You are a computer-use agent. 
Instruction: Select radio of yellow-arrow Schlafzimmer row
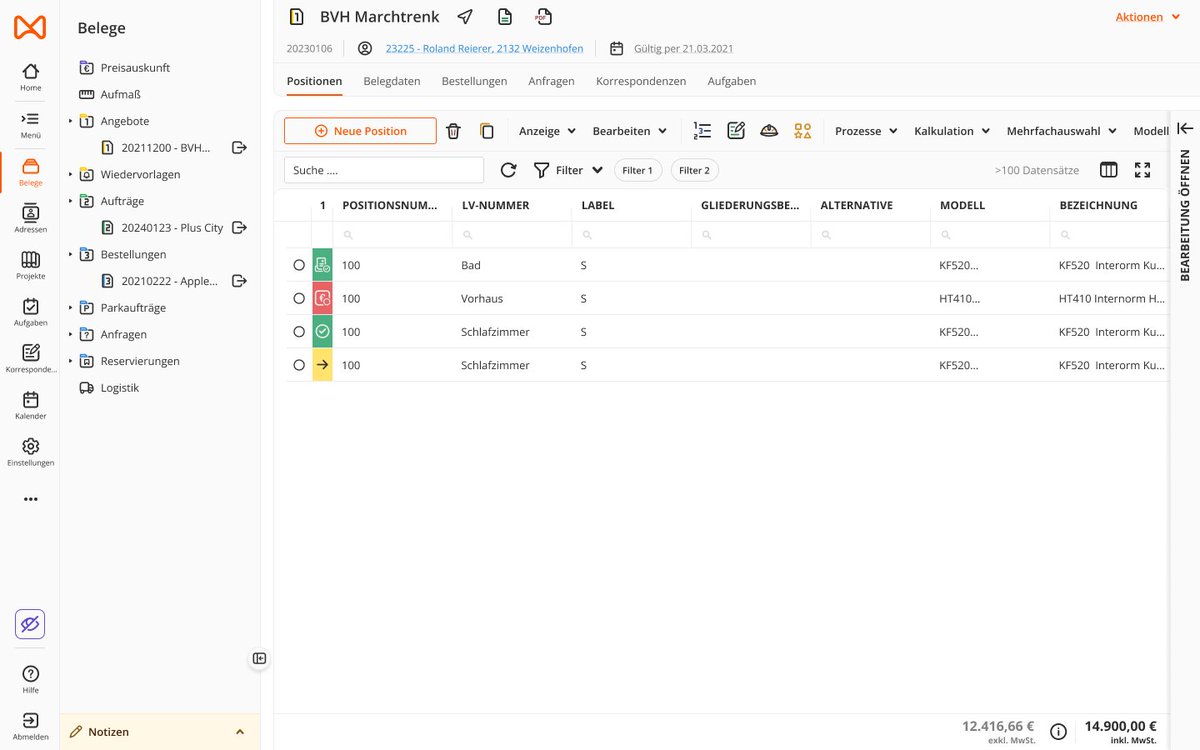(x=299, y=365)
